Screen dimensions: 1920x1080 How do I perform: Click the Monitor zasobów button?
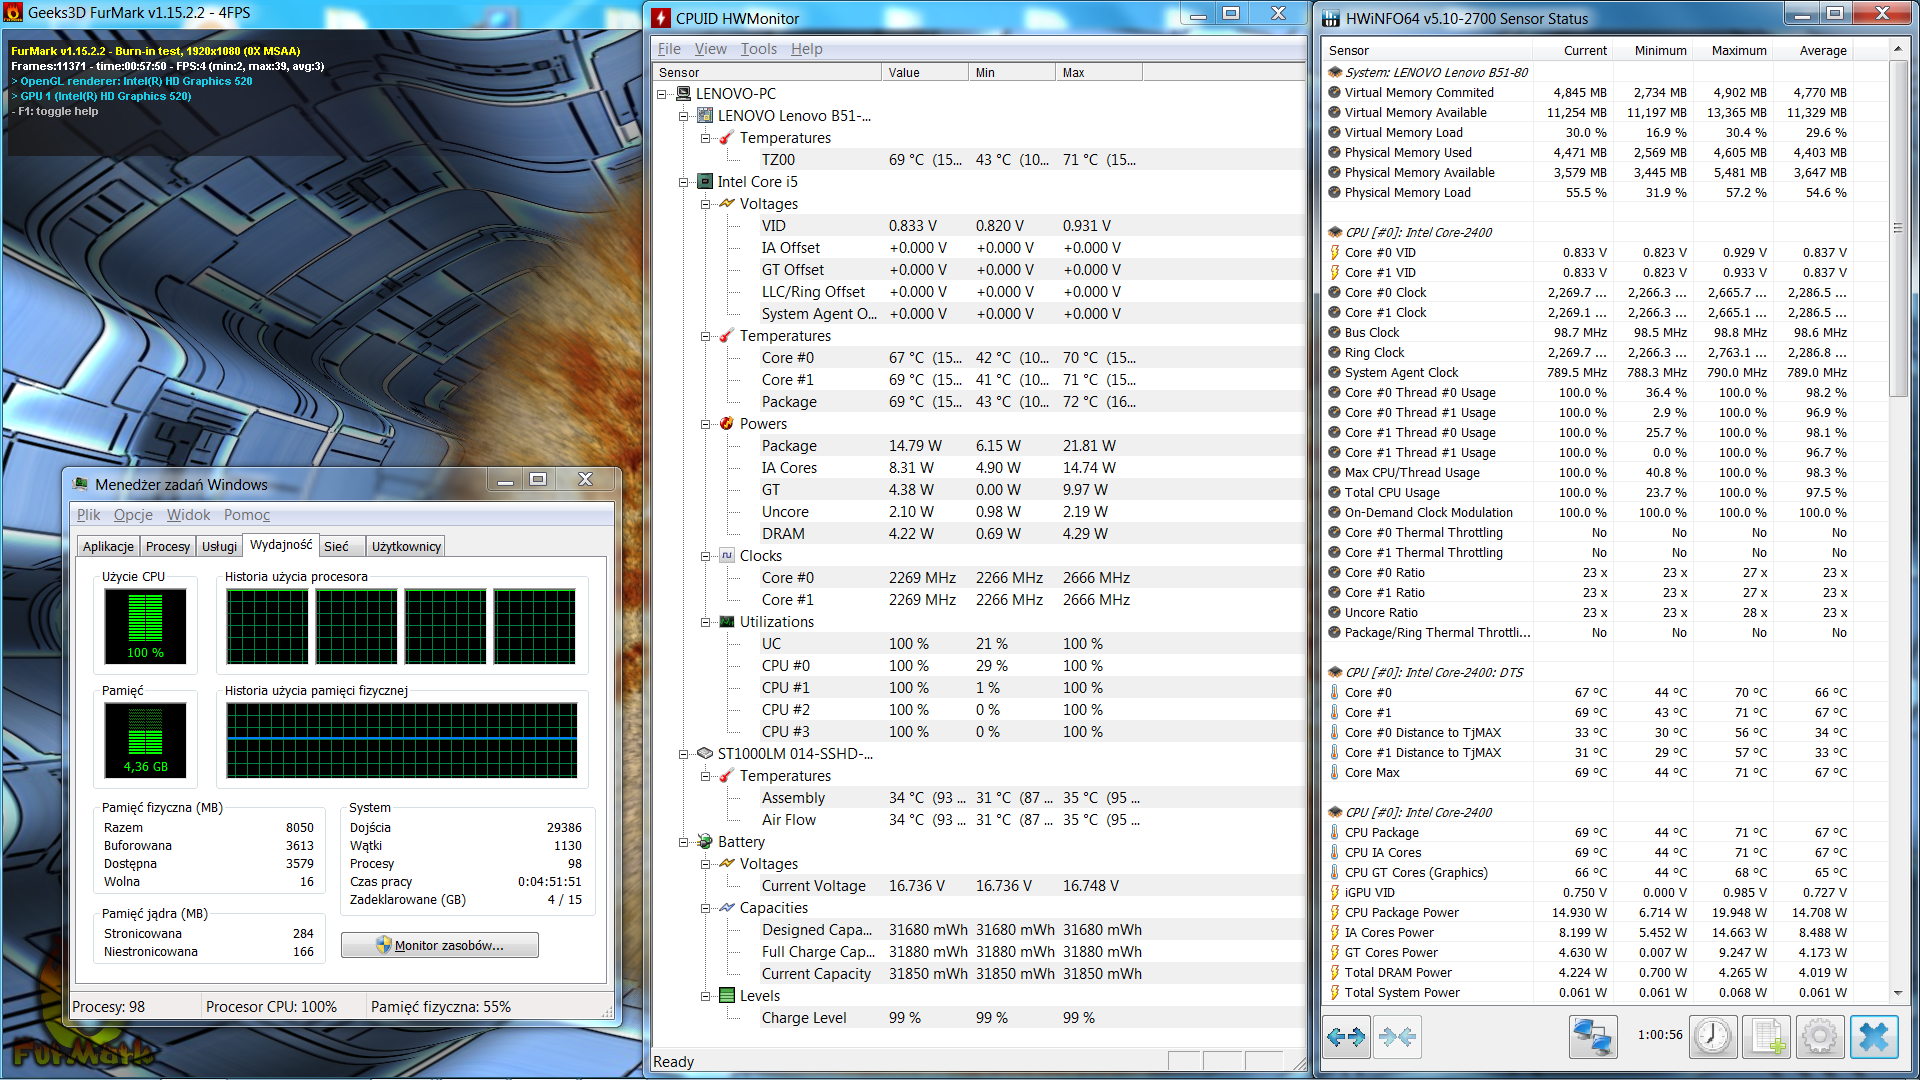440,945
